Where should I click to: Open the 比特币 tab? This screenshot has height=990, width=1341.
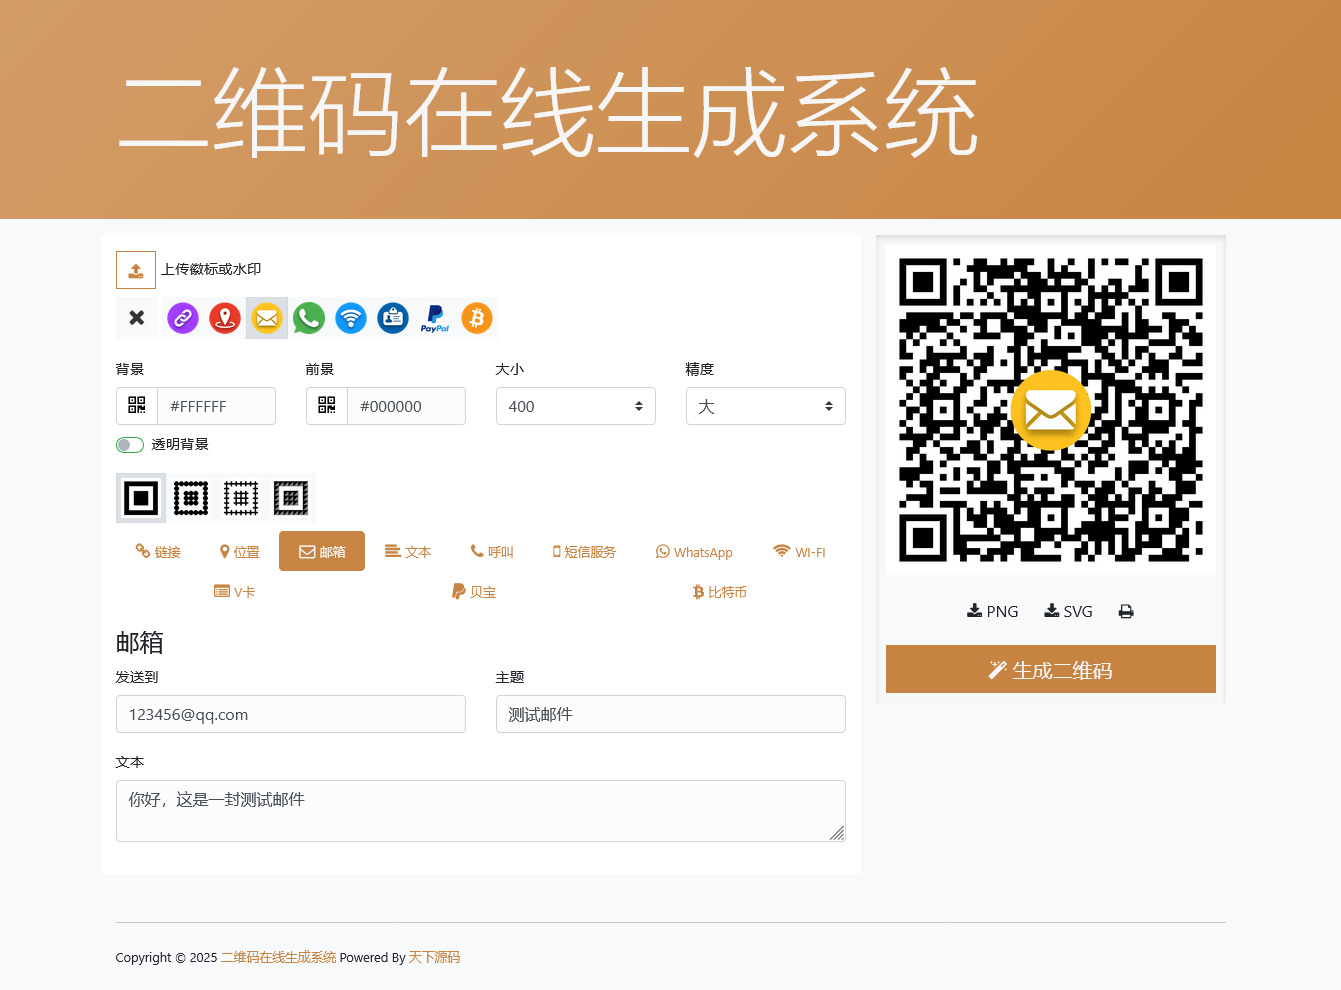720,592
